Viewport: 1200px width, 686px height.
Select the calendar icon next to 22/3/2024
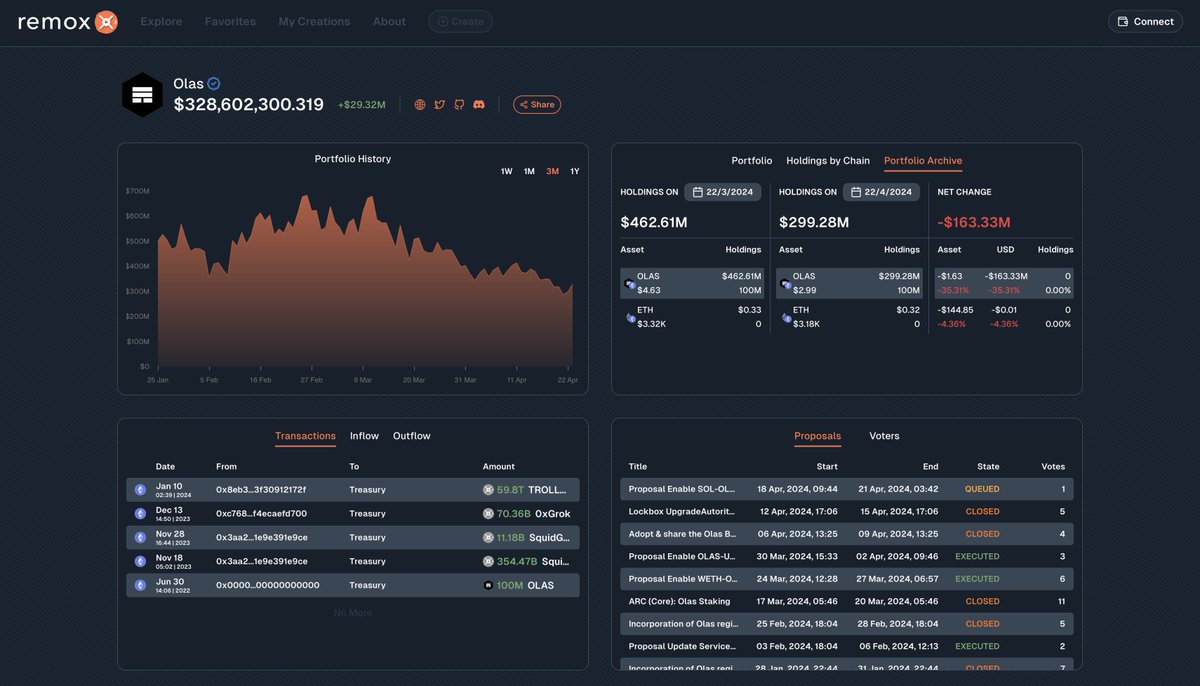698,191
